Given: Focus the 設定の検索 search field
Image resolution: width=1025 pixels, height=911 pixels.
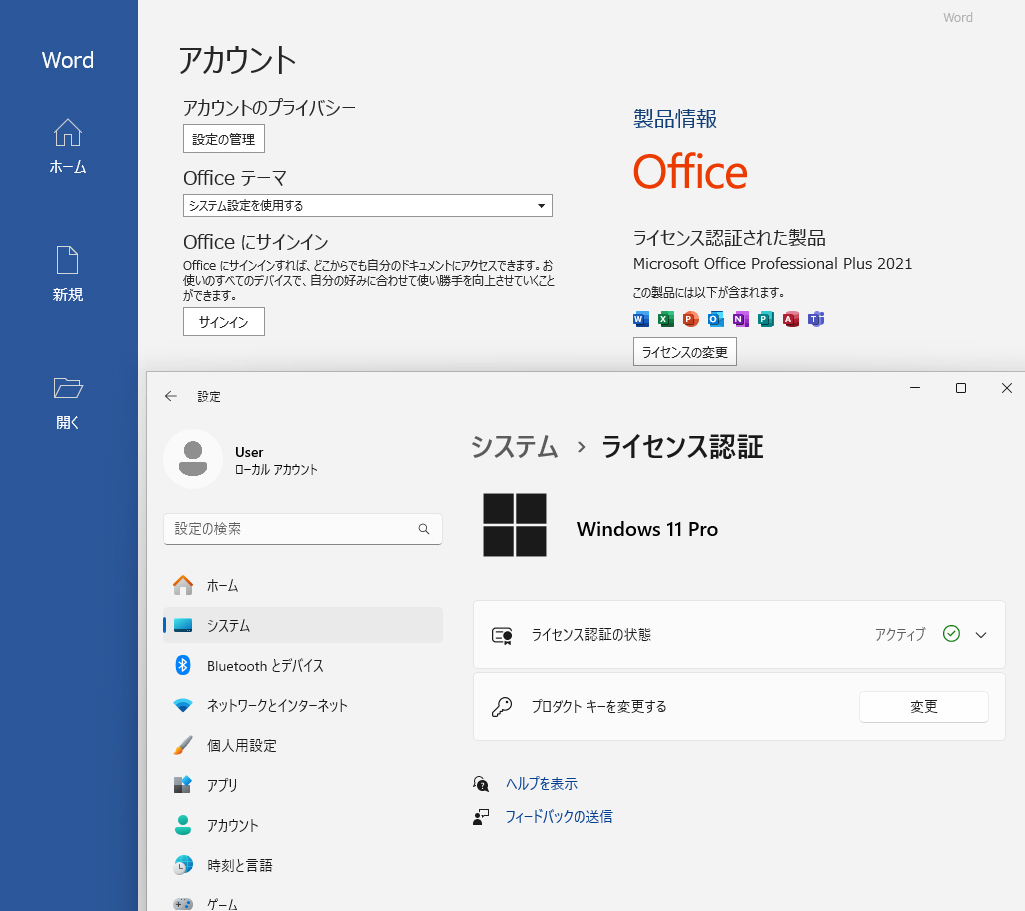Looking at the screenshot, I should [x=303, y=529].
